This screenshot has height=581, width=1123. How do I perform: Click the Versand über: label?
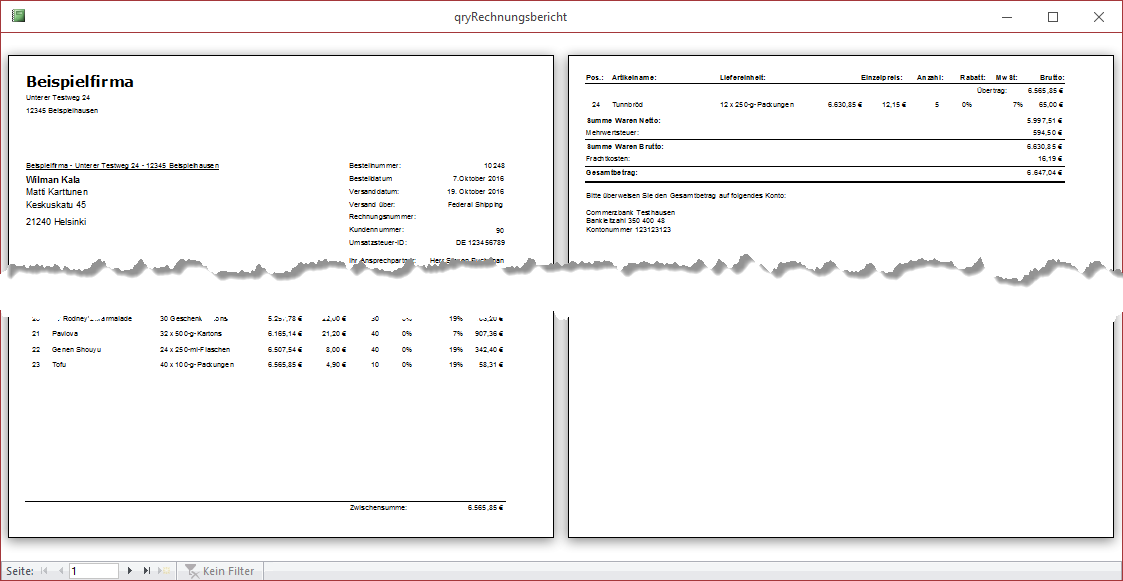pyautogui.click(x=372, y=204)
